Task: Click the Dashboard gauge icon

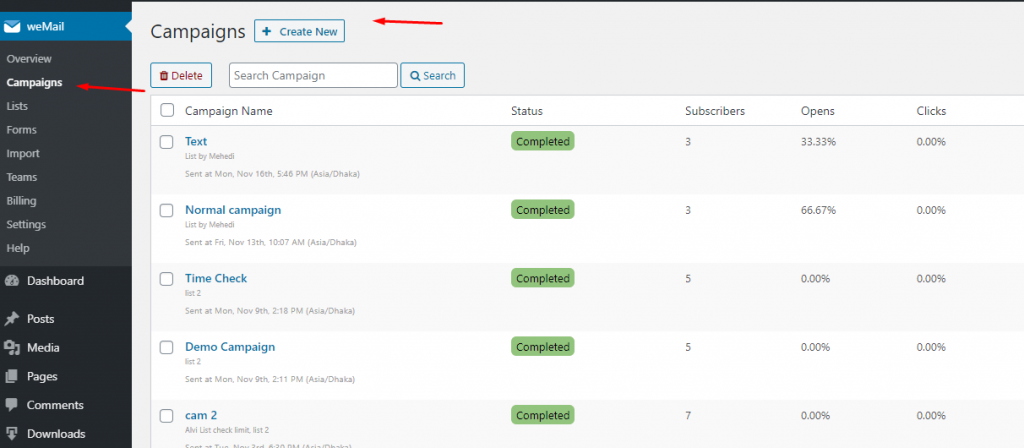Action: [x=12, y=281]
